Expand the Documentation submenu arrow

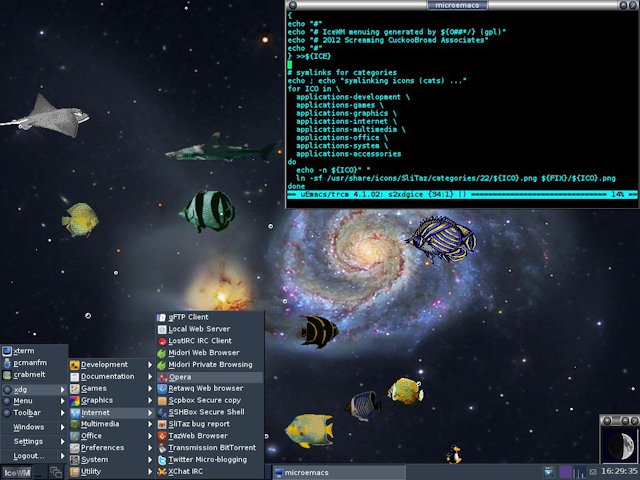150,377
